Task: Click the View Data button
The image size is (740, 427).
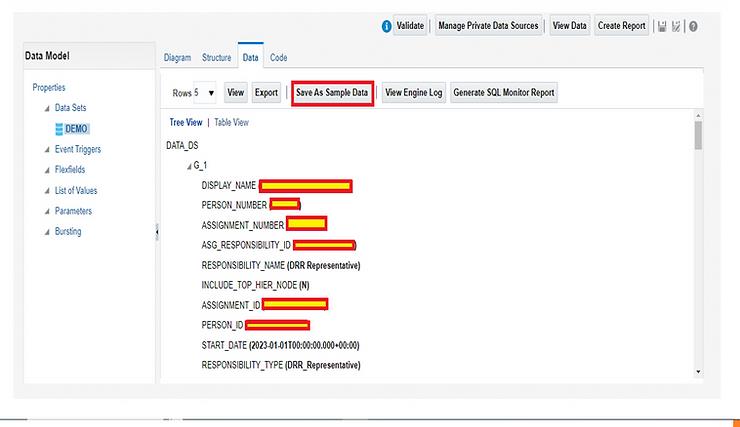Action: [x=570, y=25]
